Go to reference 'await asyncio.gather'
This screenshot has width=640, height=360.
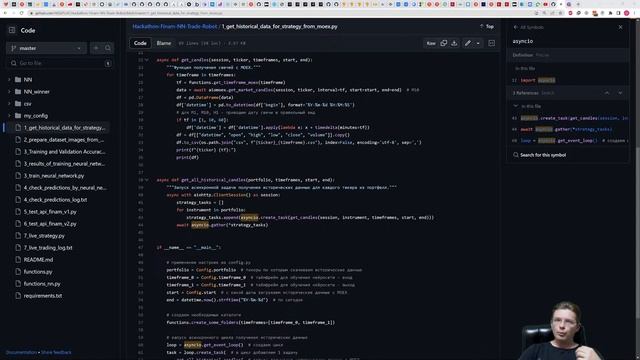click(x=567, y=129)
